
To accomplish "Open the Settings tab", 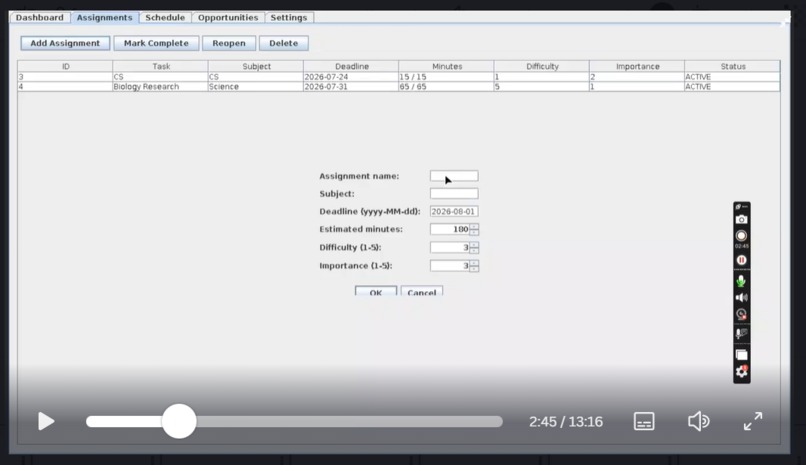I will 289,17.
